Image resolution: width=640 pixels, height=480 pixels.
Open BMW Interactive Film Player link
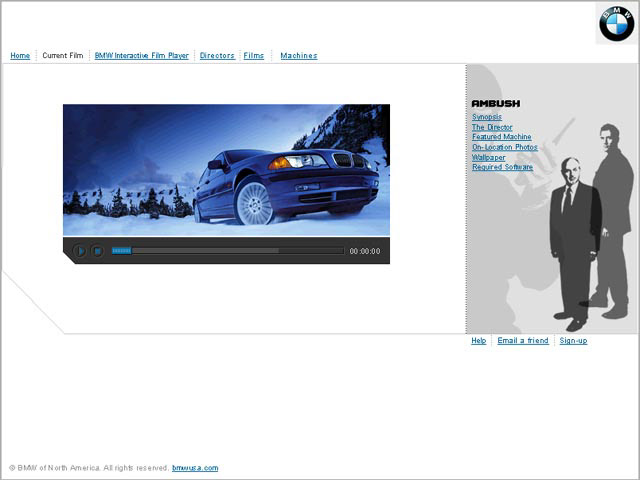pyautogui.click(x=142, y=56)
